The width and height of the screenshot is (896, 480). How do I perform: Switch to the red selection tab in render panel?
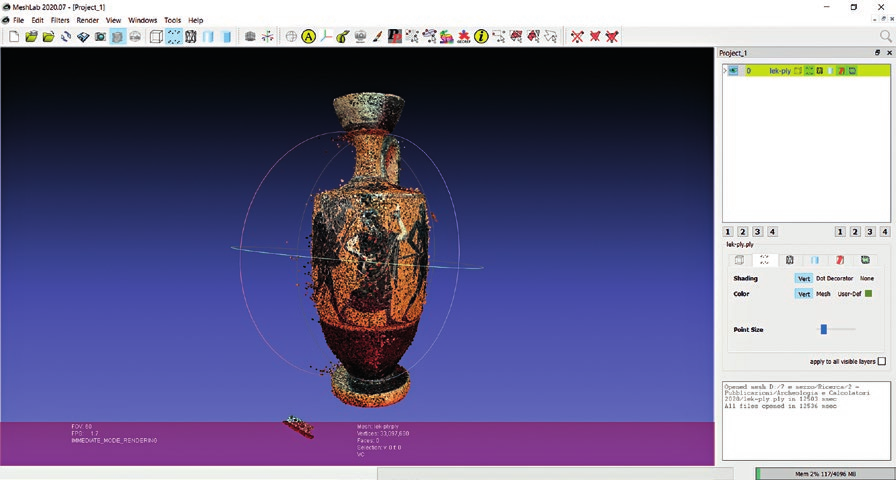[x=840, y=260]
